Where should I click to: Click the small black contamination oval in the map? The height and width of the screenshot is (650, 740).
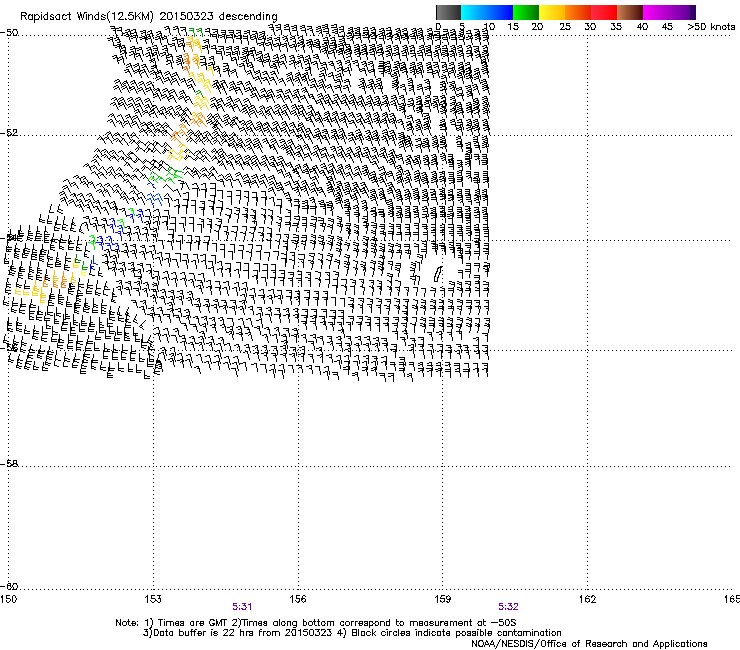438,274
